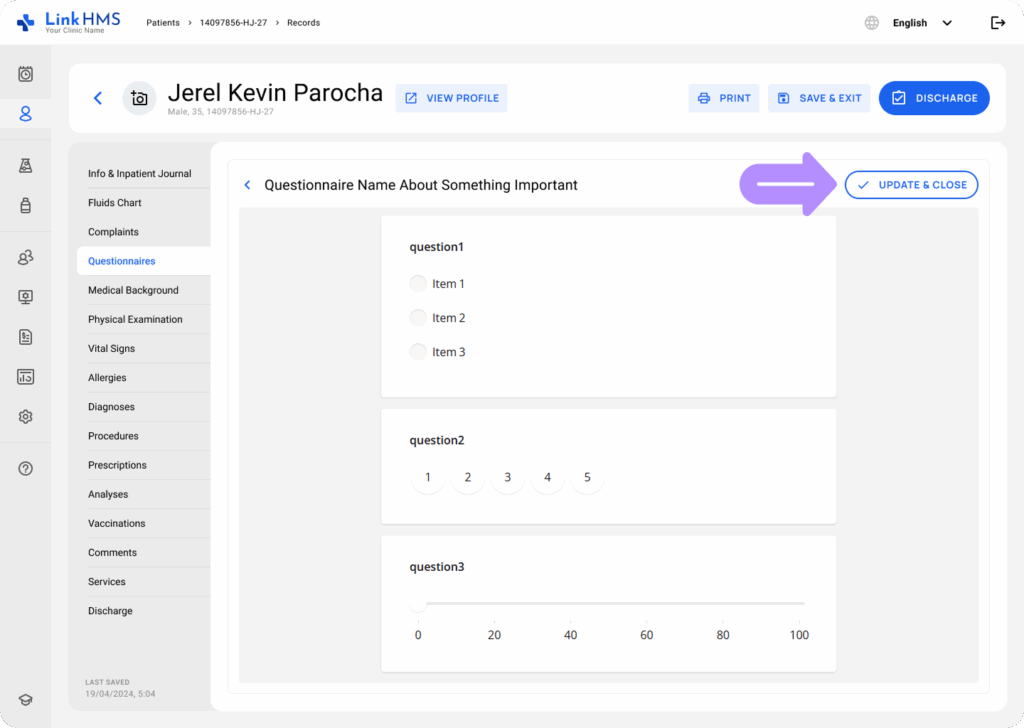Image resolution: width=1024 pixels, height=728 pixels.
Task: Choose rating 4 for question2
Action: coord(547,478)
